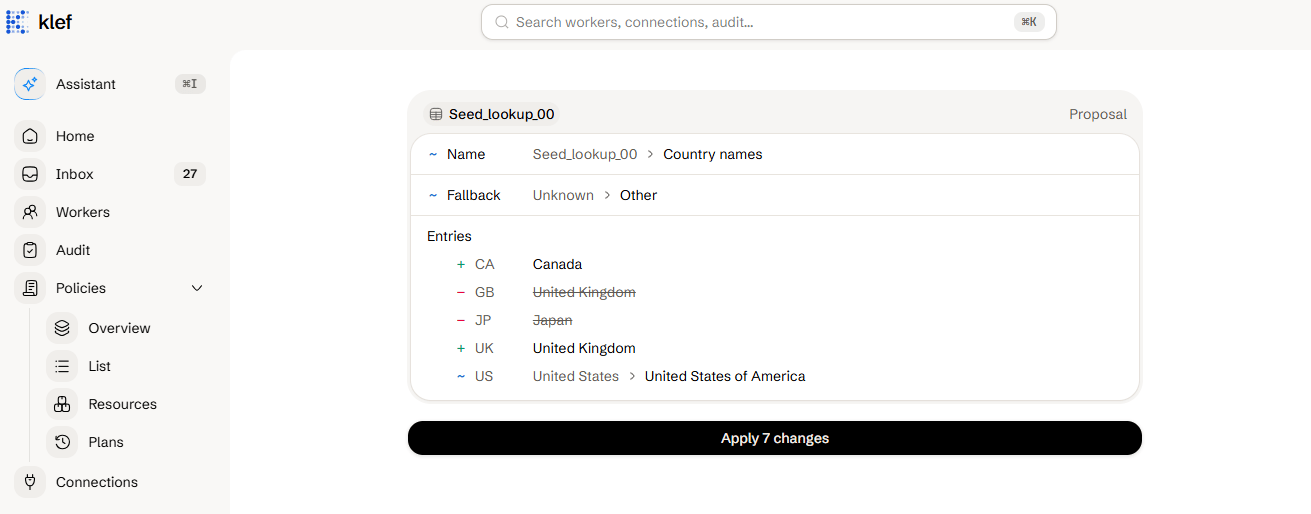Image resolution: width=1311 pixels, height=514 pixels.
Task: Click the search magnifier icon
Action: (x=502, y=22)
